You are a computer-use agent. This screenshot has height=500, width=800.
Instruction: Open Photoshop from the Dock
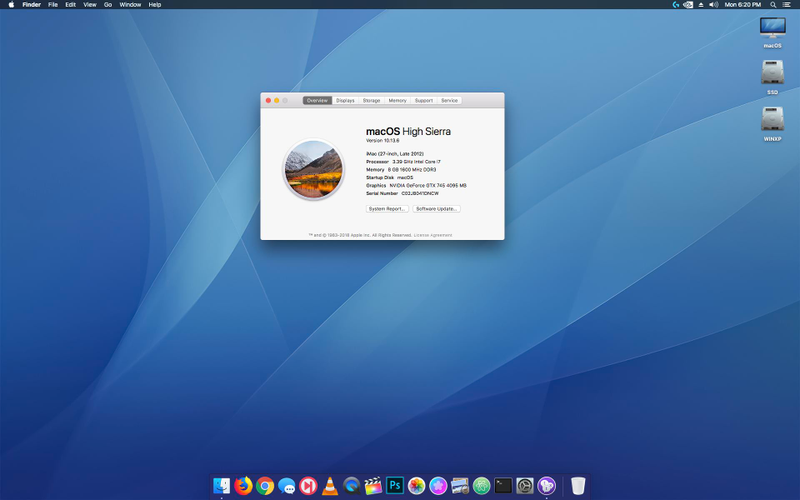(395, 486)
